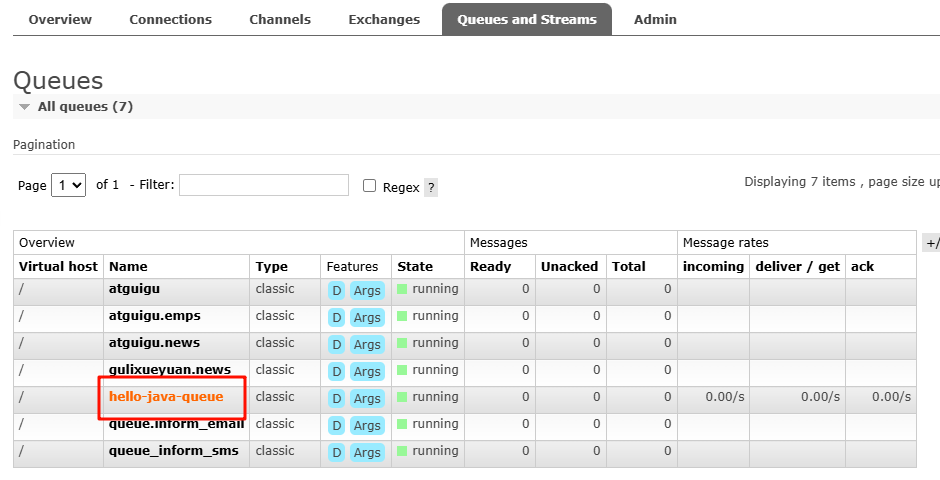
Task: Click Args badge for atguigu.emps queue
Action: coord(367,317)
